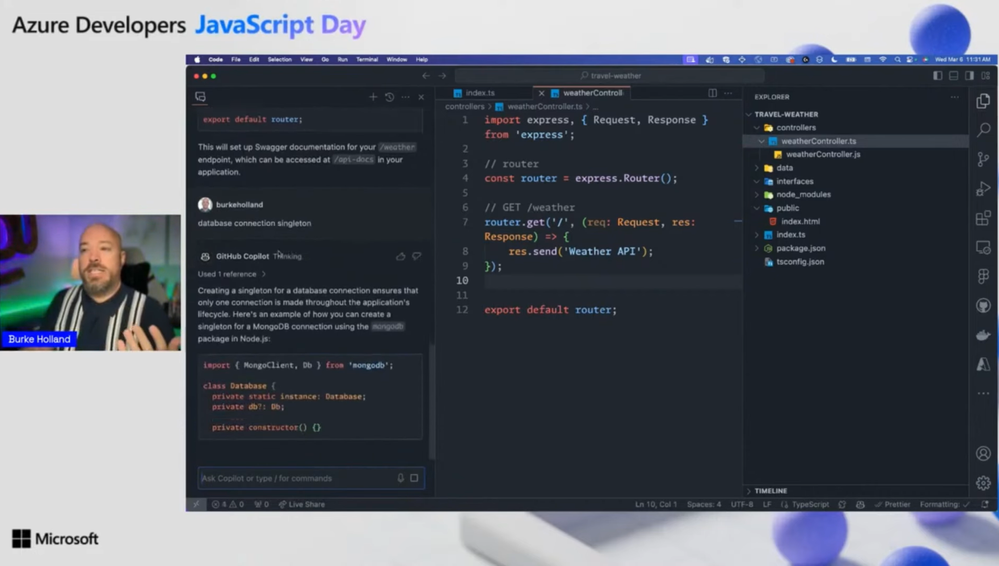Show chat history icon
The height and width of the screenshot is (566, 999).
[x=389, y=97]
